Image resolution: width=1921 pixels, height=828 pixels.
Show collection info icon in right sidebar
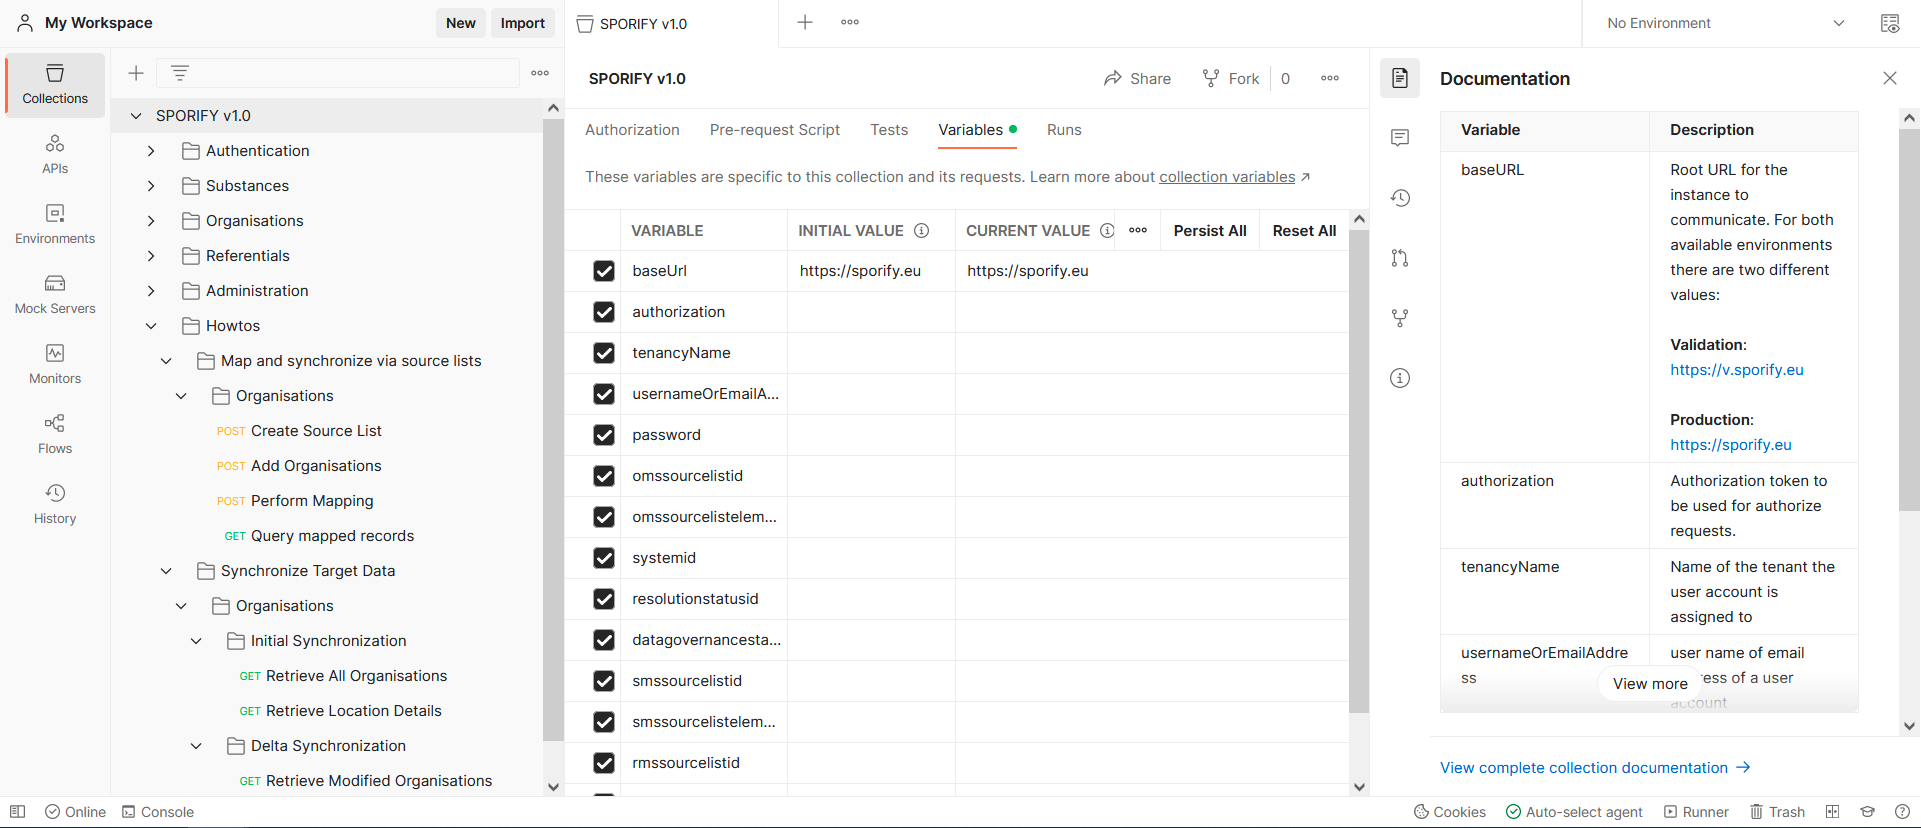coord(1400,378)
